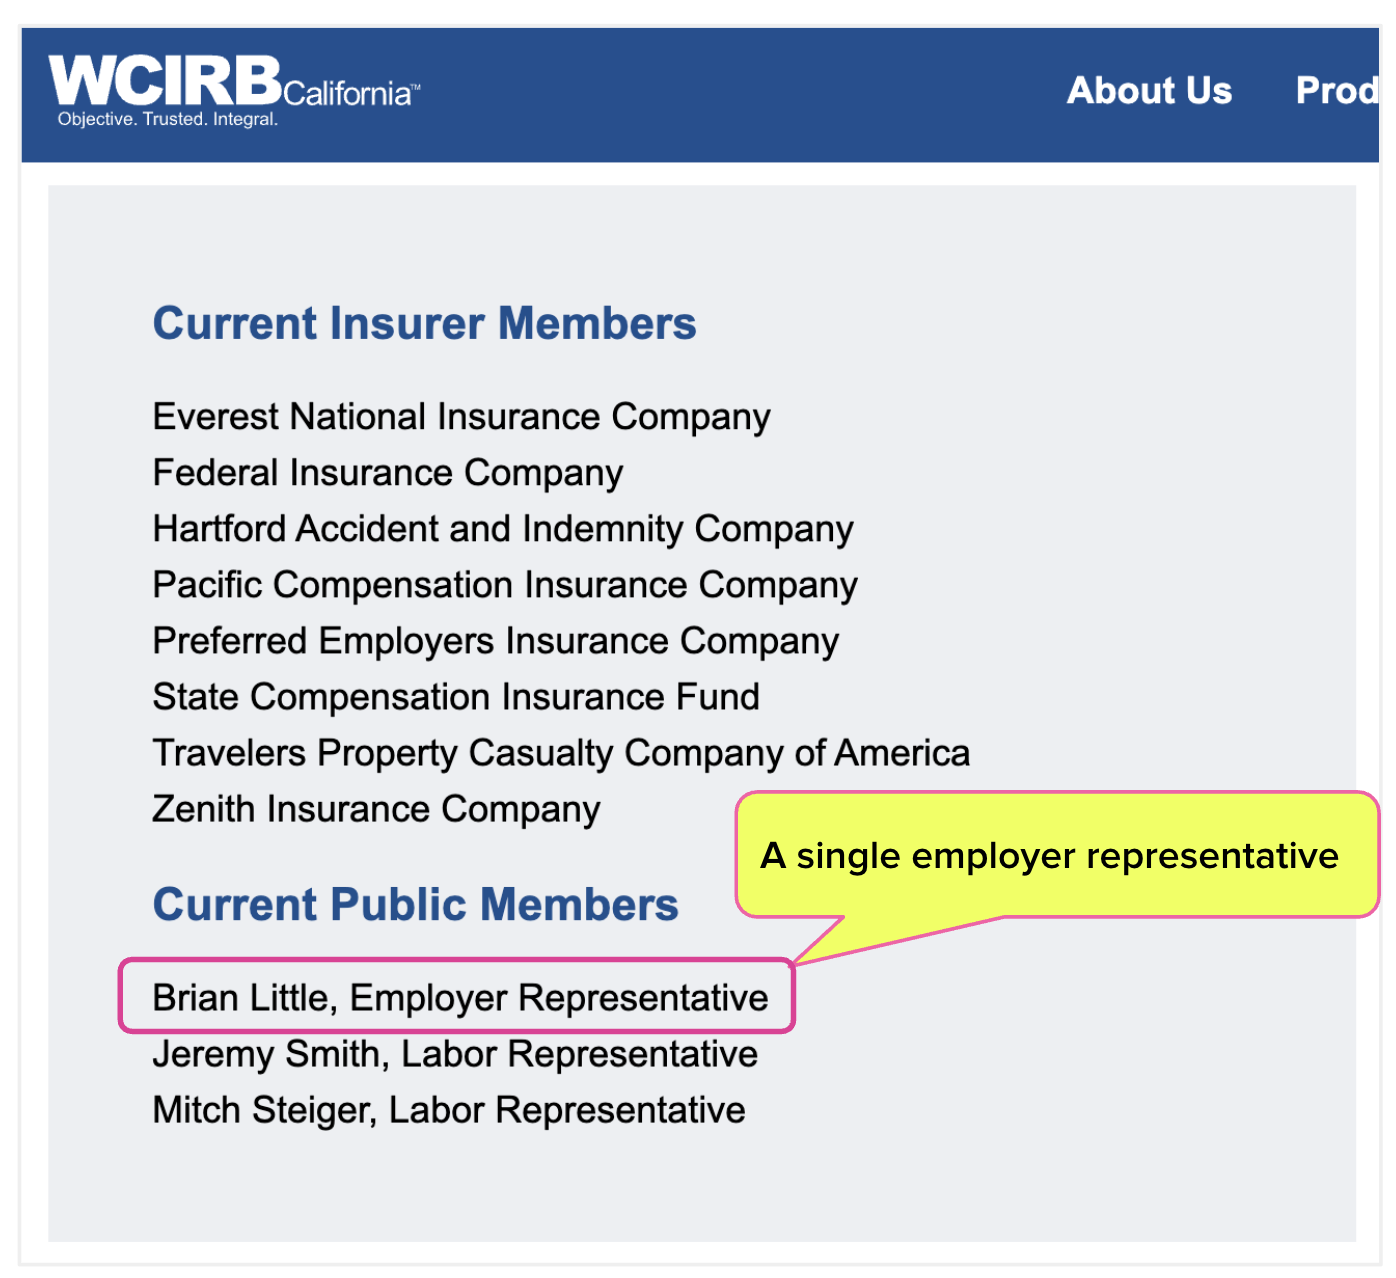Click the yellow single employer representative callout
This screenshot has width=1396, height=1278.
[x=1057, y=856]
